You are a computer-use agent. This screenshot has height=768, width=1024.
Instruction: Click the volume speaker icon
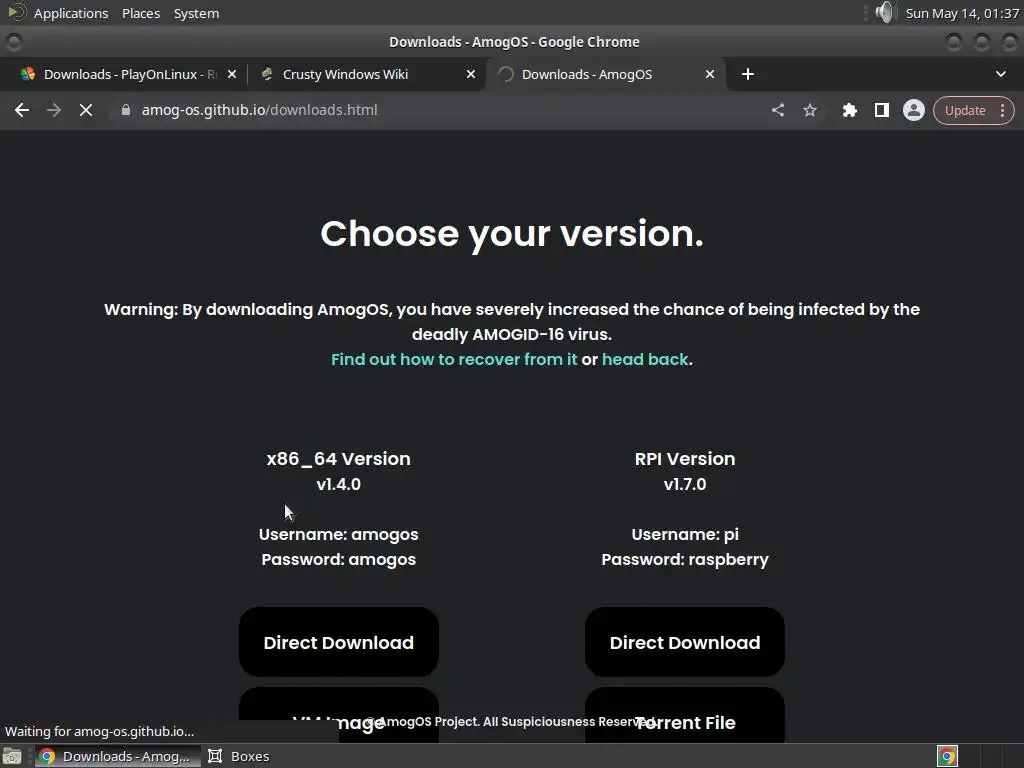coord(885,12)
